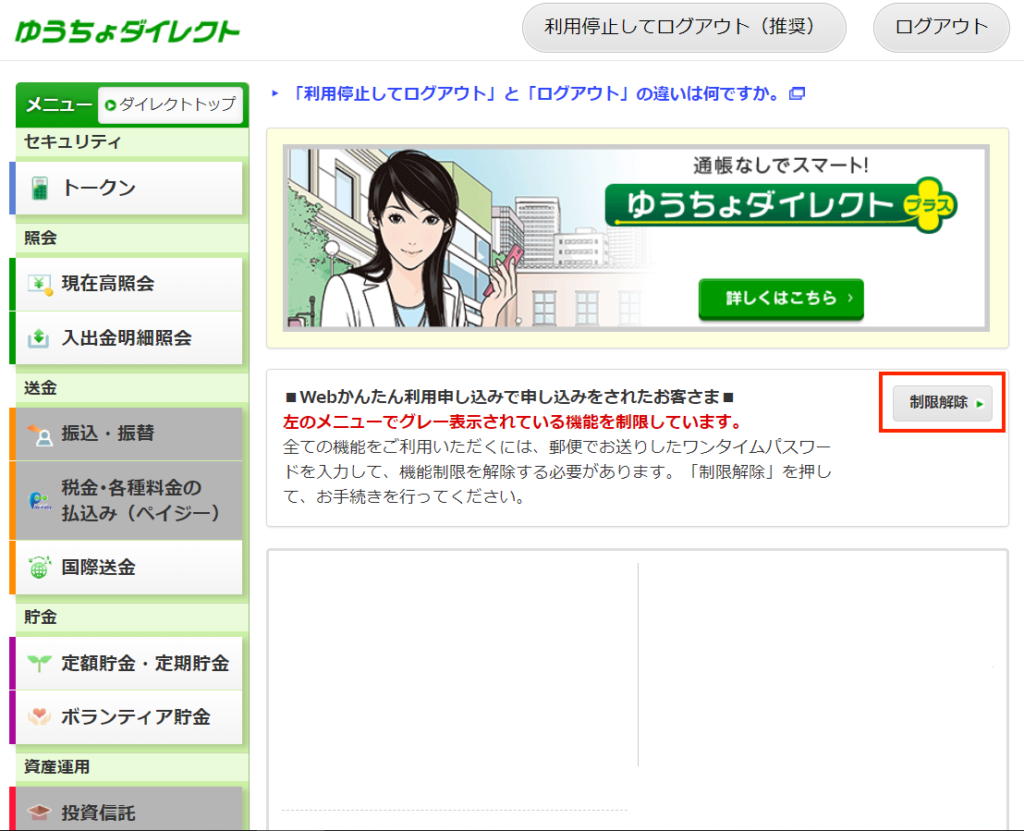Click the 振込・振替 transfer person icon

click(x=42, y=435)
